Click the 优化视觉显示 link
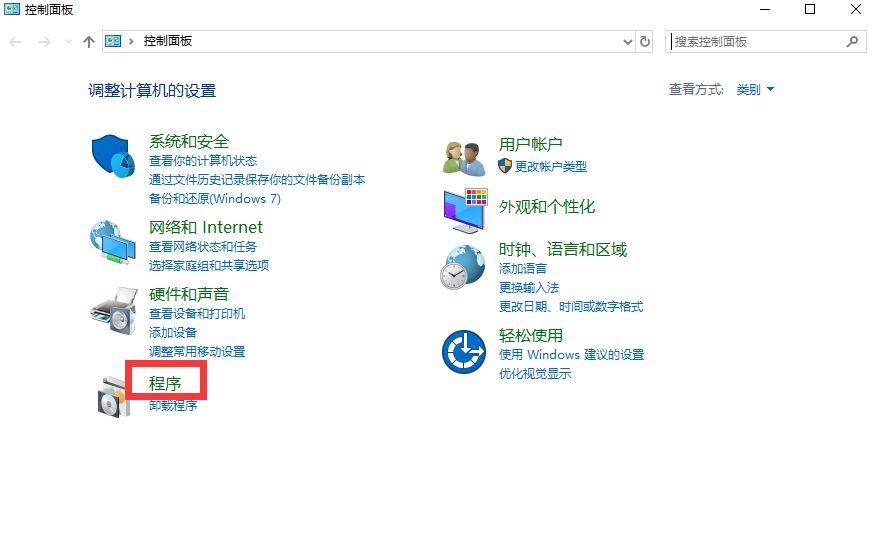This screenshot has width=872, height=545. point(535,374)
